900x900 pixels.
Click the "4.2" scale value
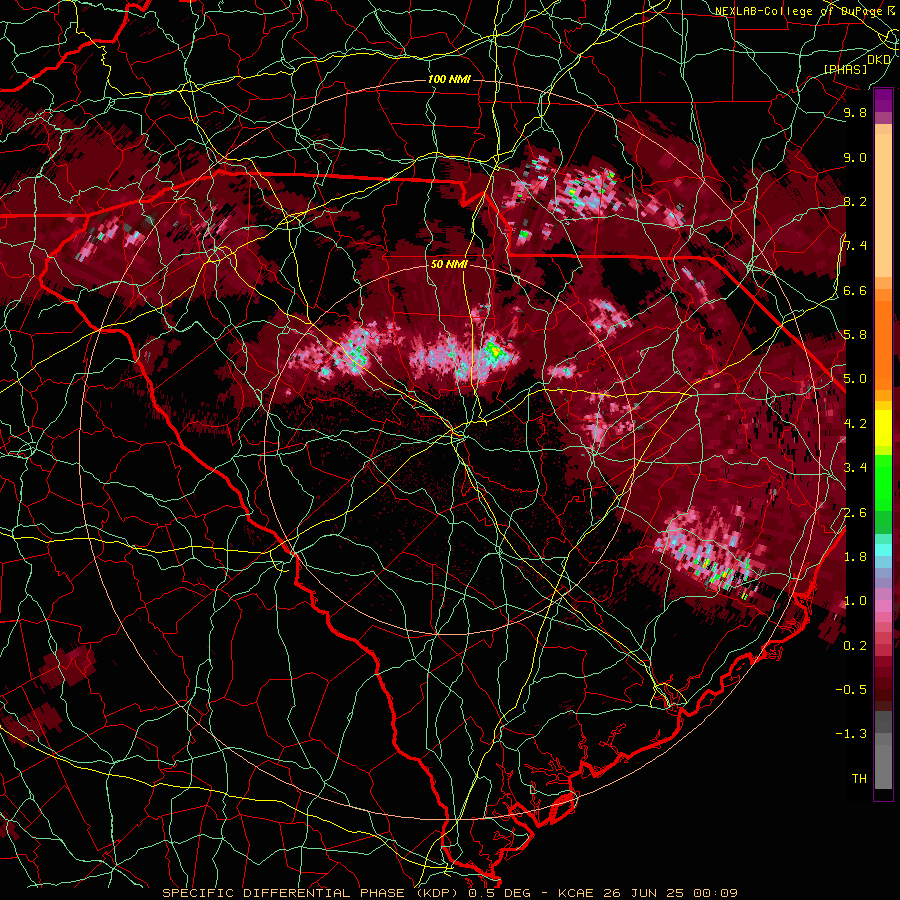click(x=855, y=424)
